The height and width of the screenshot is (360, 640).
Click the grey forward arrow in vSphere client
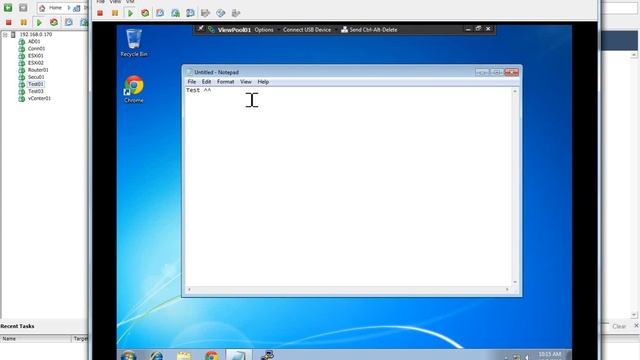(23, 7)
